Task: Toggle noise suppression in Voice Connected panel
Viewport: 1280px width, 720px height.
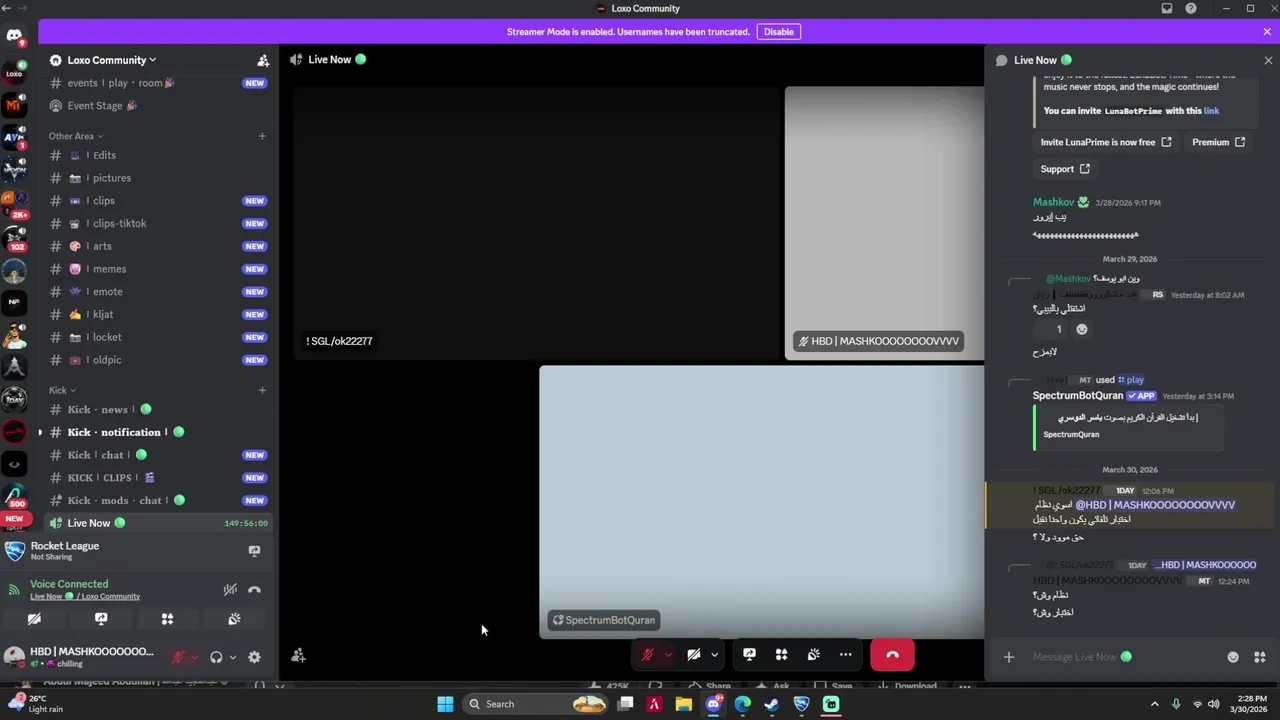Action: (x=230, y=590)
